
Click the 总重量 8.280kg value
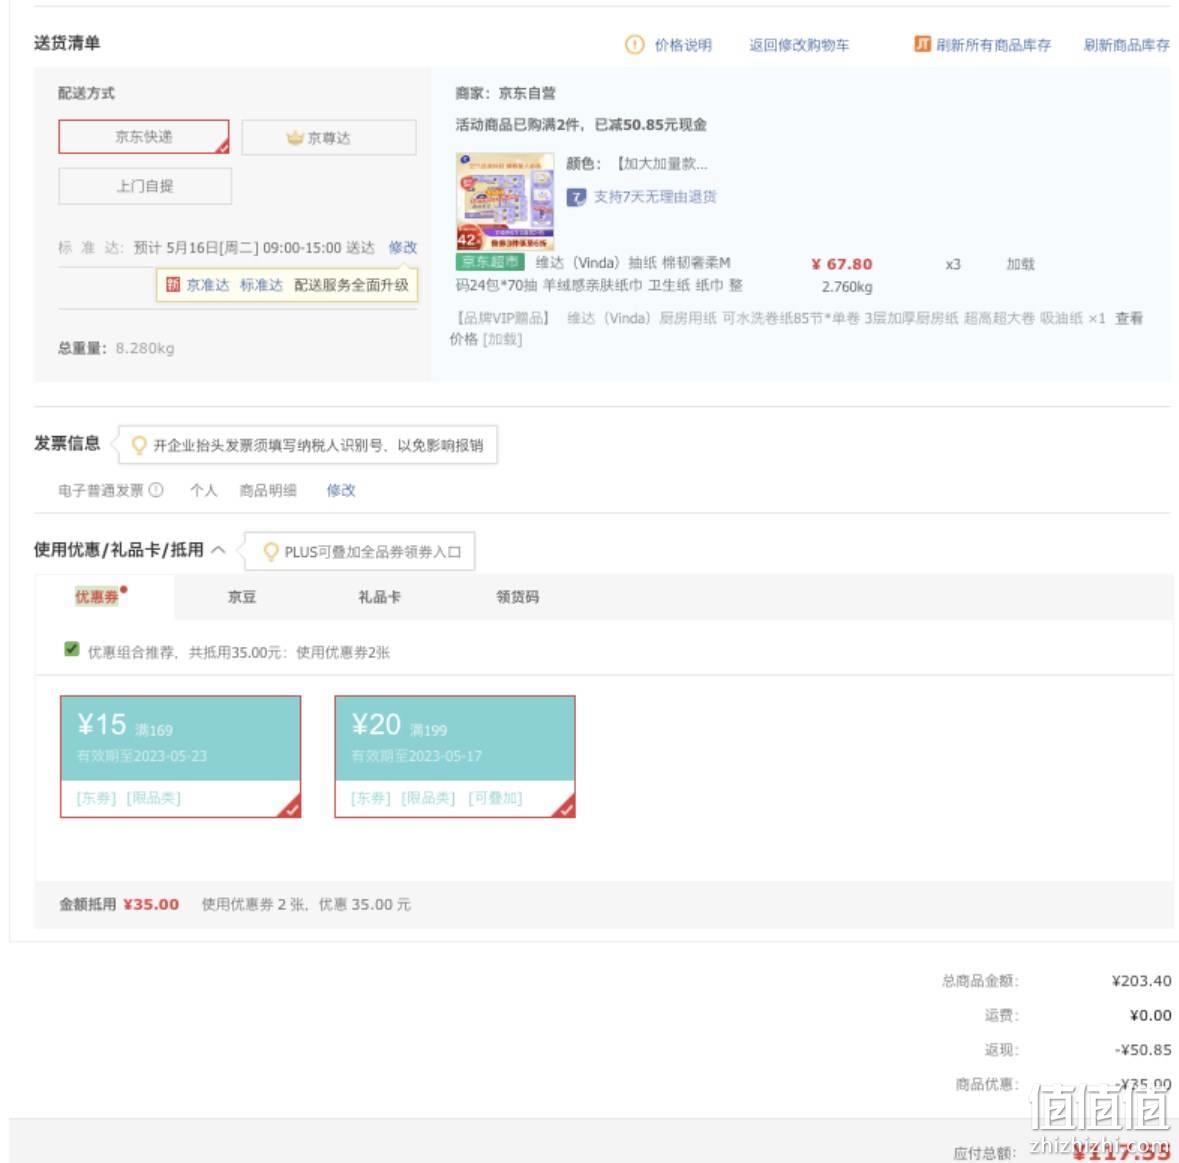point(145,348)
